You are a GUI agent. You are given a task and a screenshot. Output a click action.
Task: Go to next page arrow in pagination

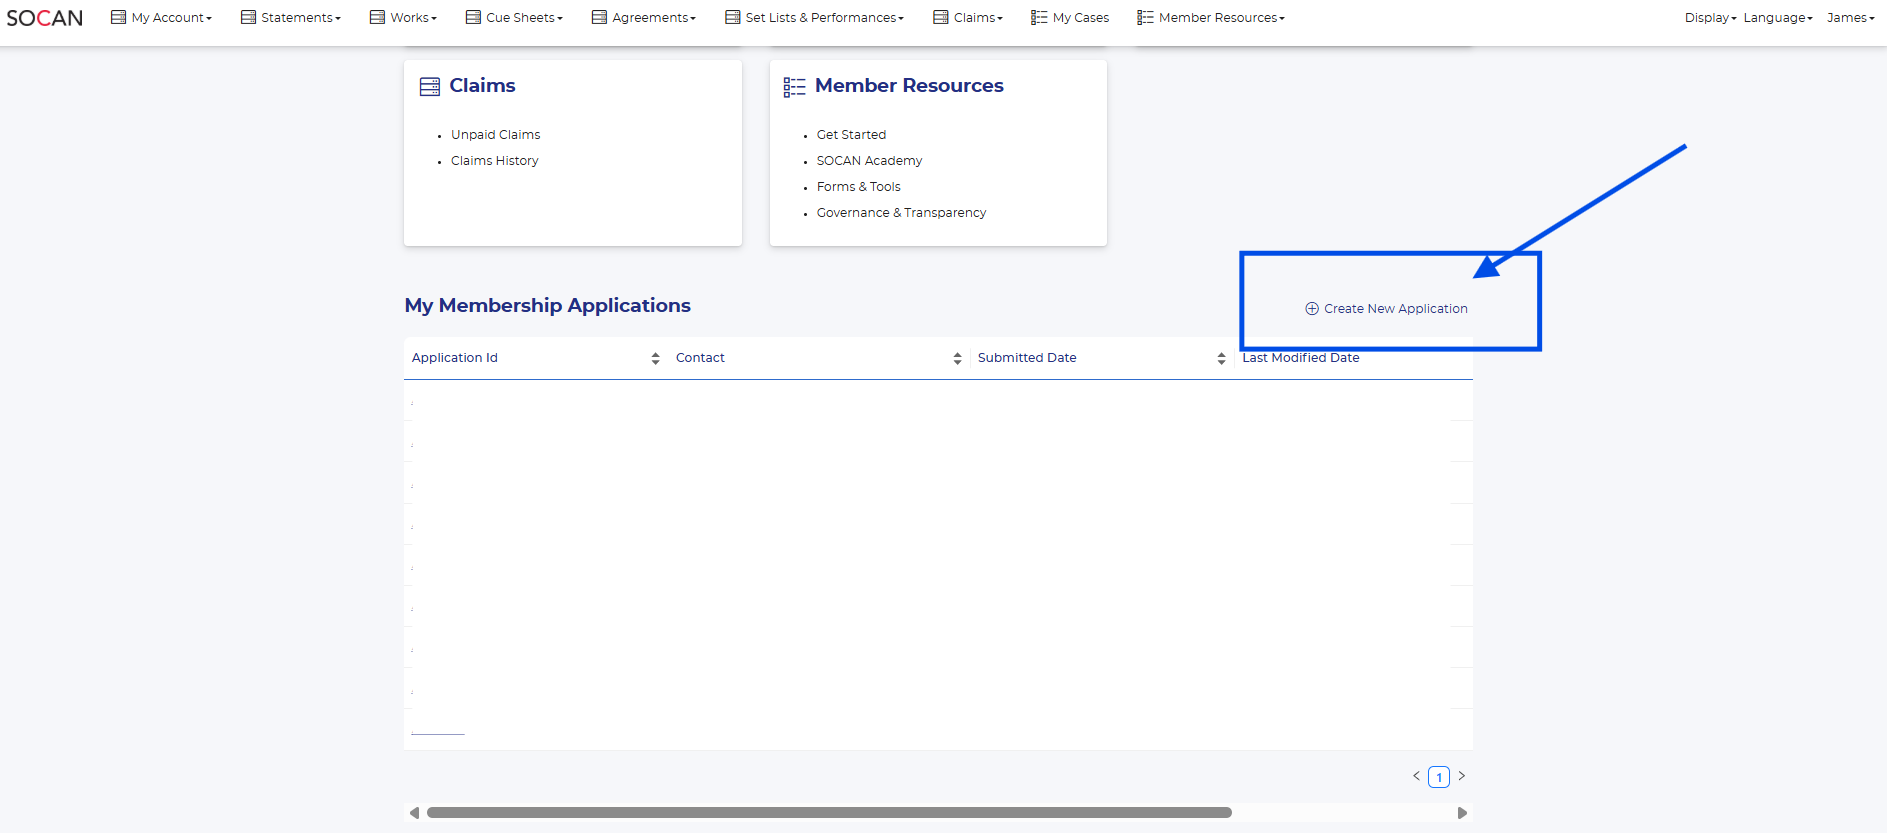coord(1461,776)
